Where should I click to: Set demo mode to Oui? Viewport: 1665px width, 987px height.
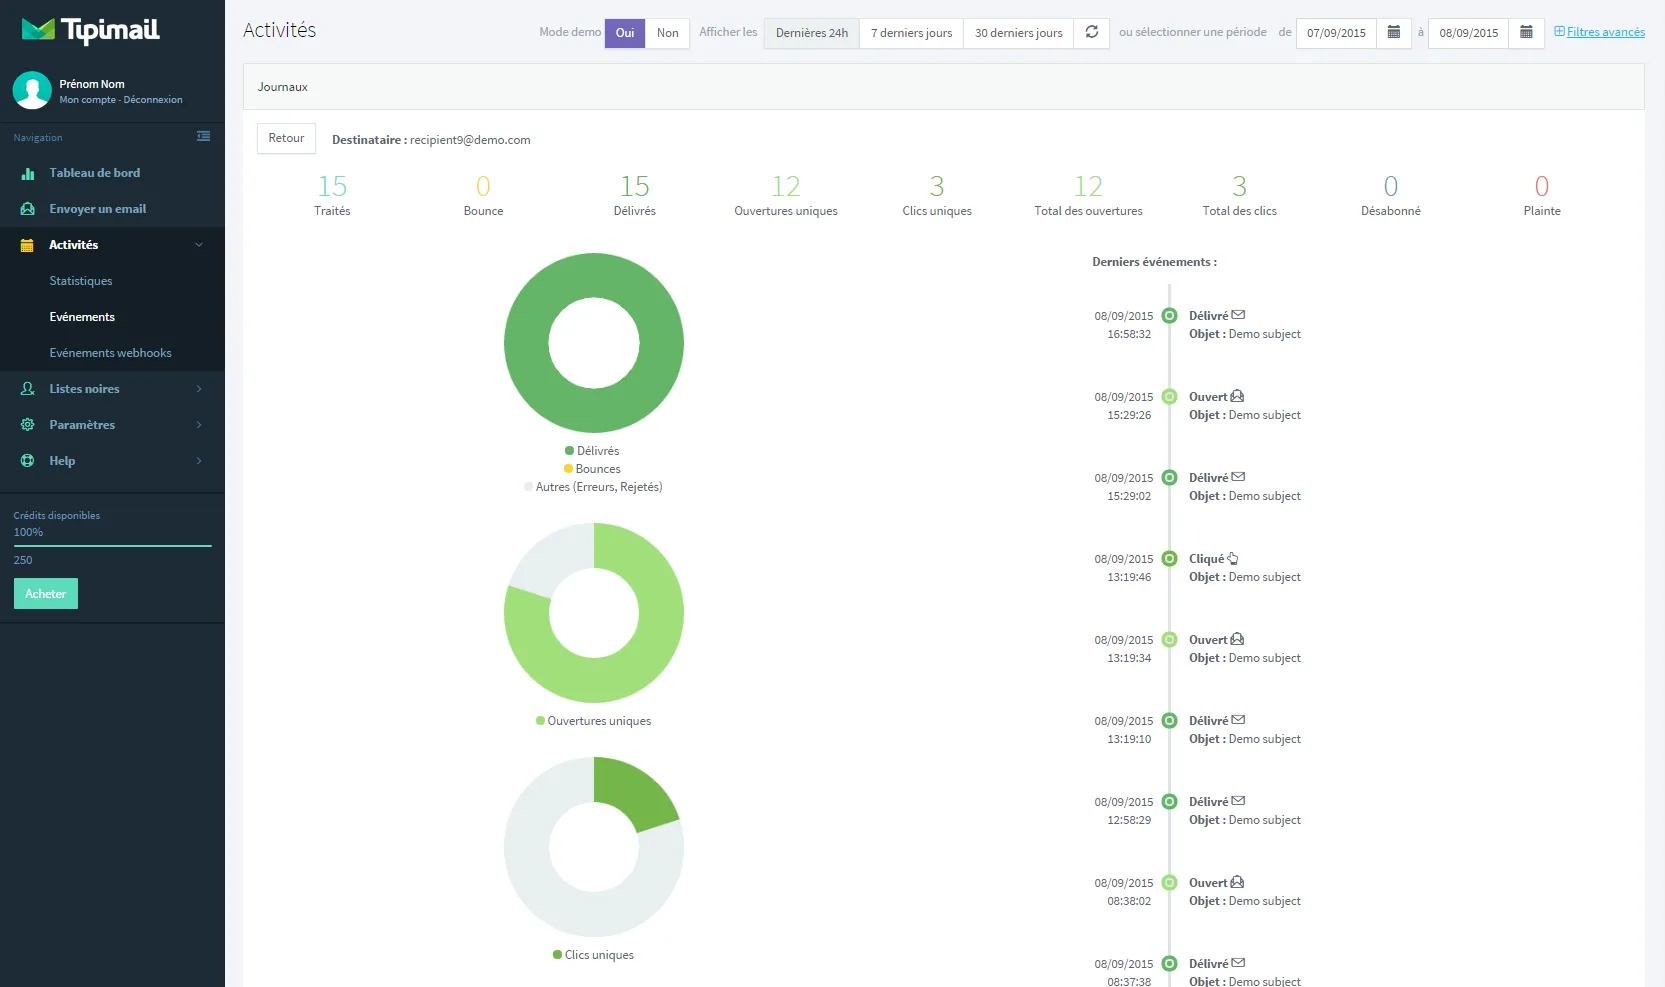point(625,33)
